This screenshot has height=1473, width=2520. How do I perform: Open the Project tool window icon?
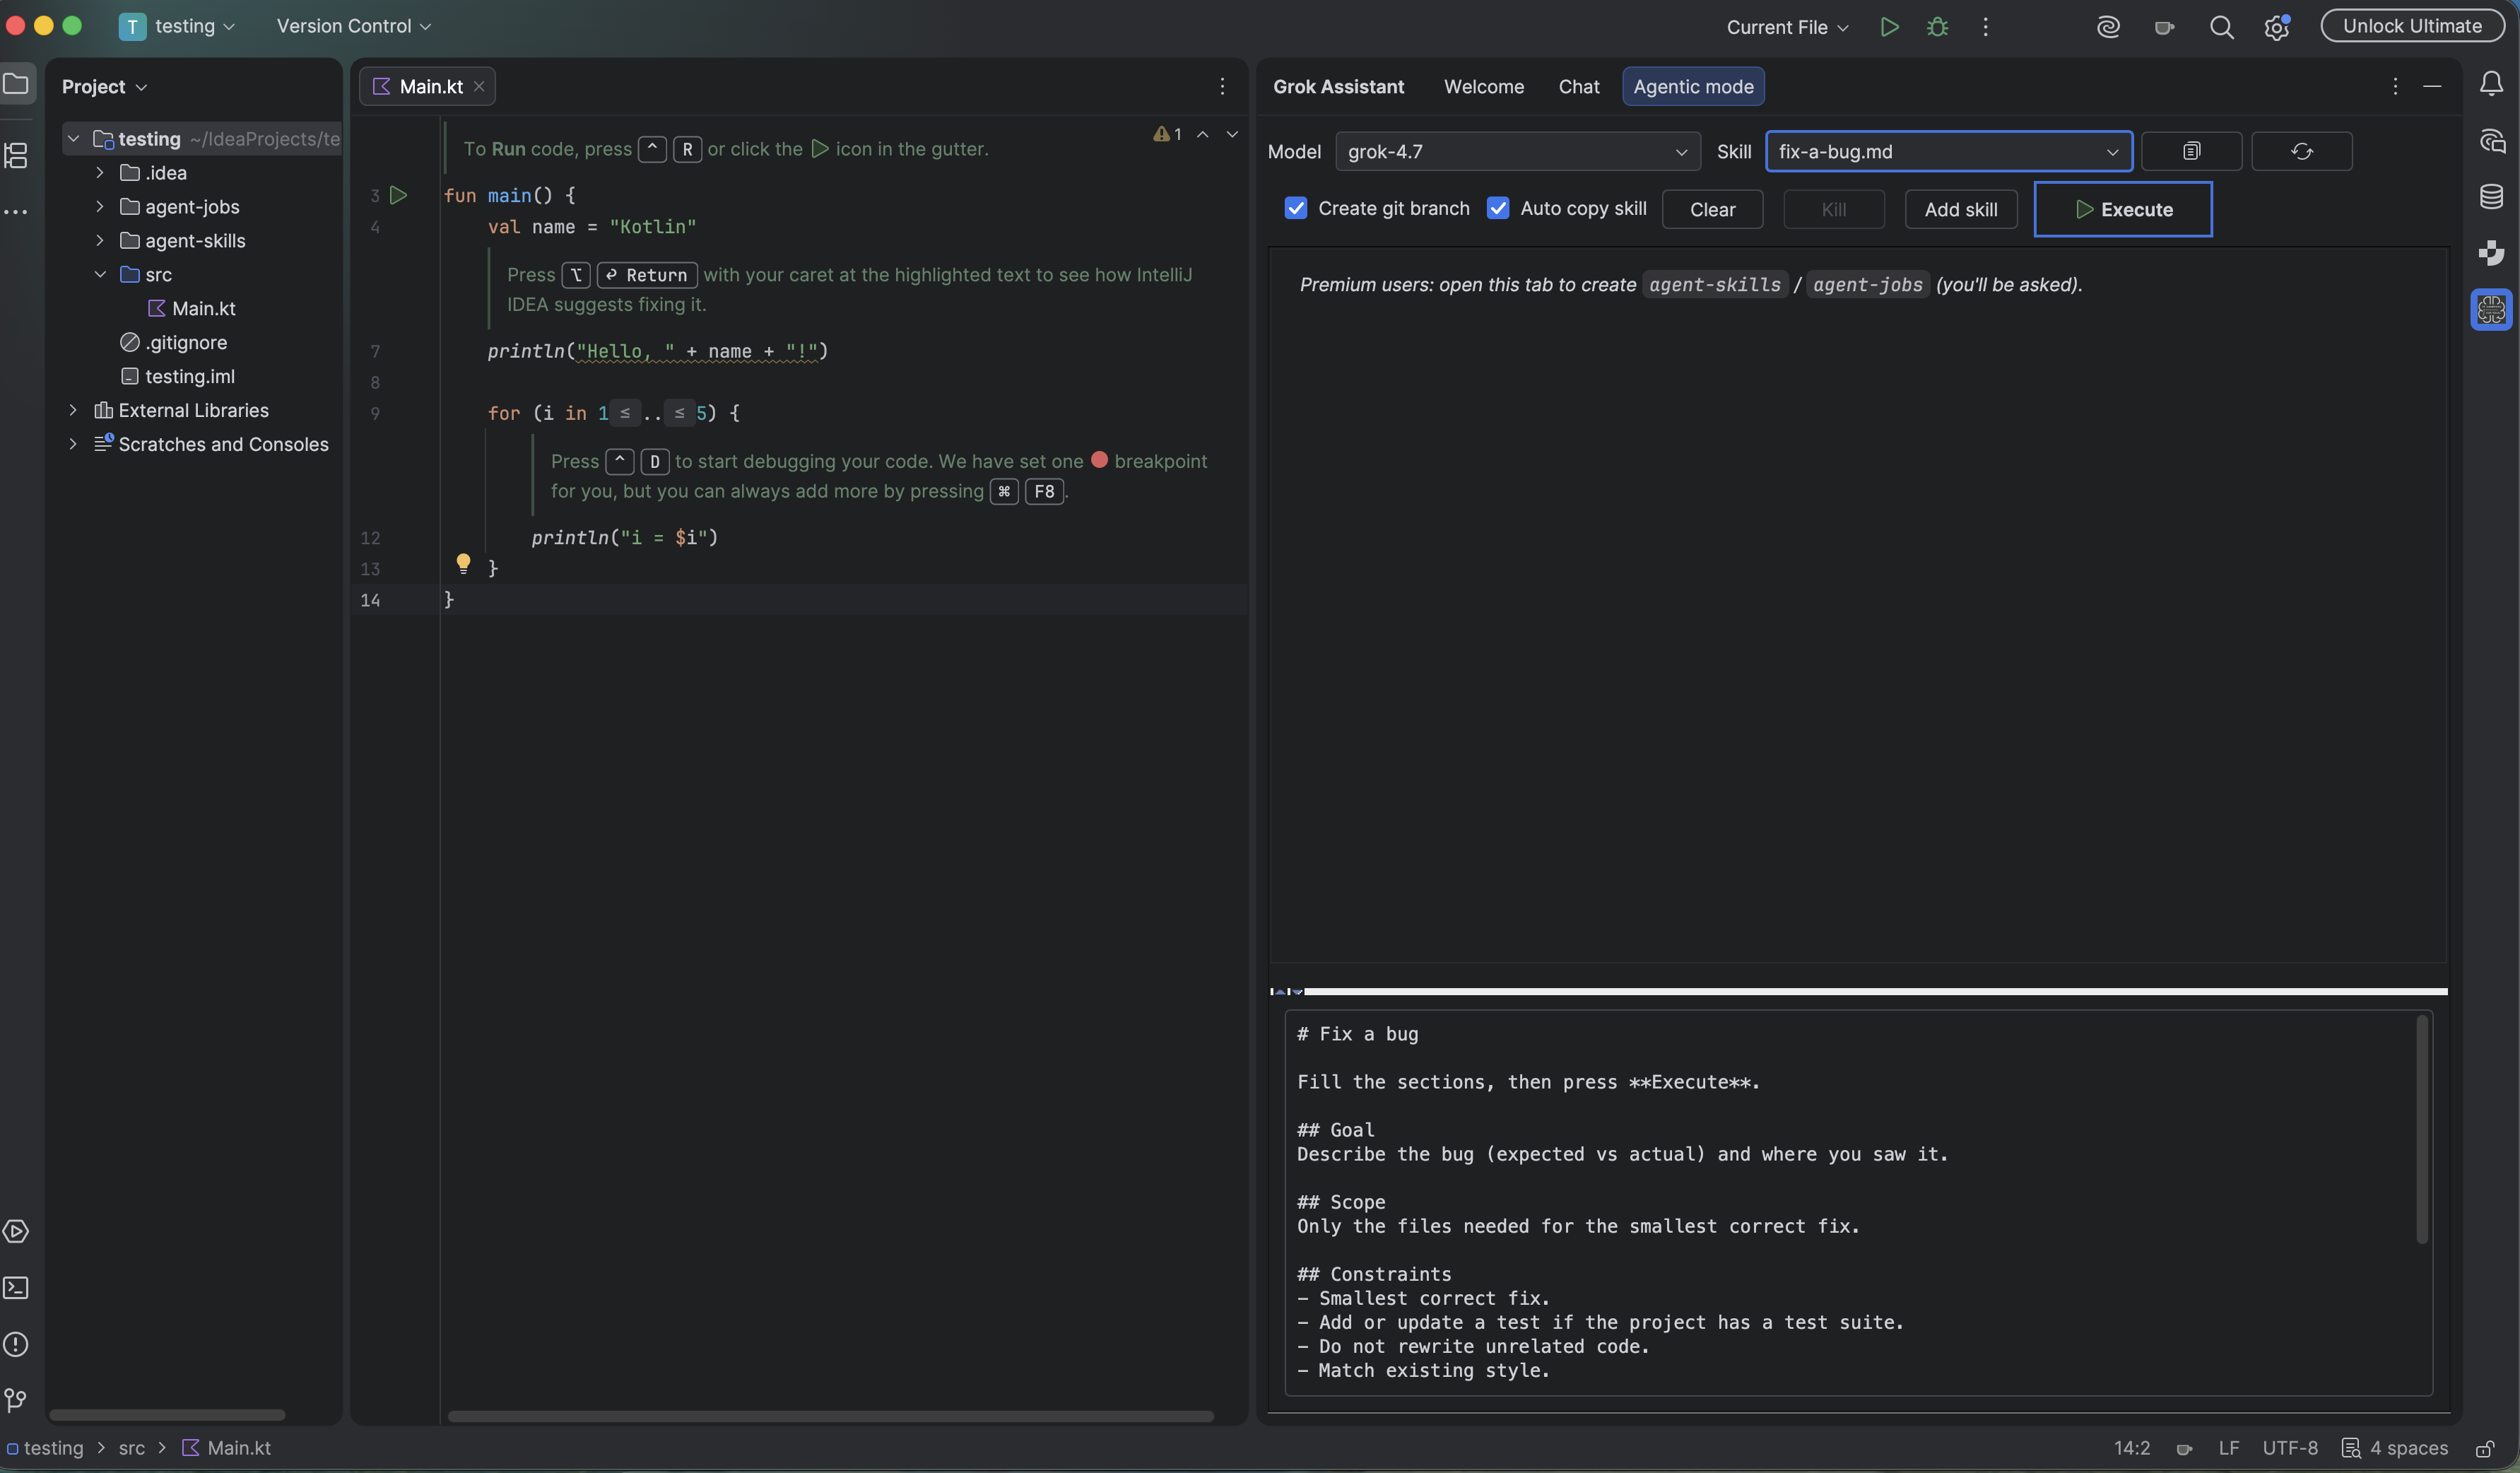point(16,84)
